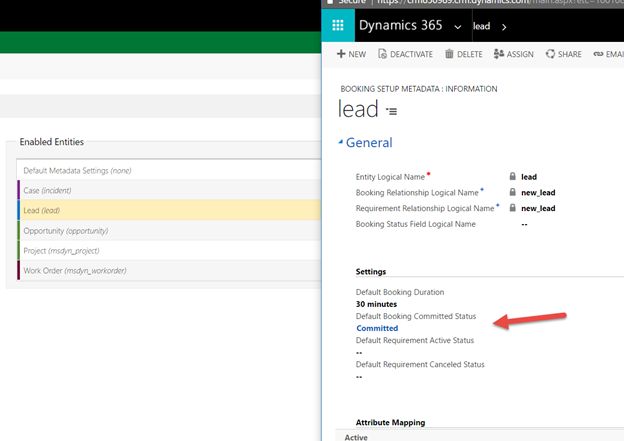The image size is (624, 441).
Task: Collapse the General section
Action: coord(341,142)
